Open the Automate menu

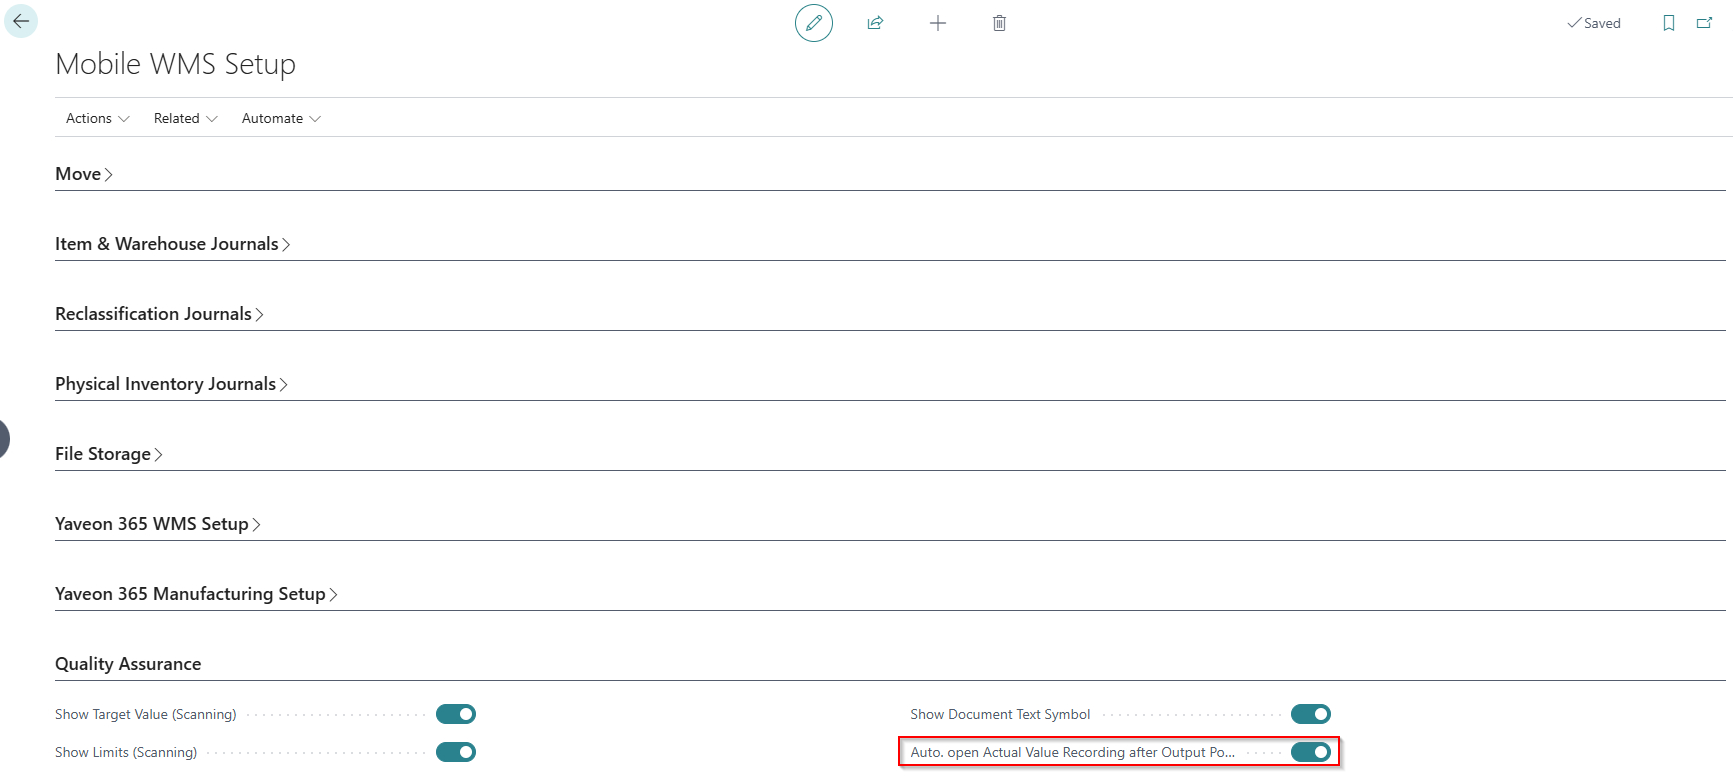[x=281, y=118]
